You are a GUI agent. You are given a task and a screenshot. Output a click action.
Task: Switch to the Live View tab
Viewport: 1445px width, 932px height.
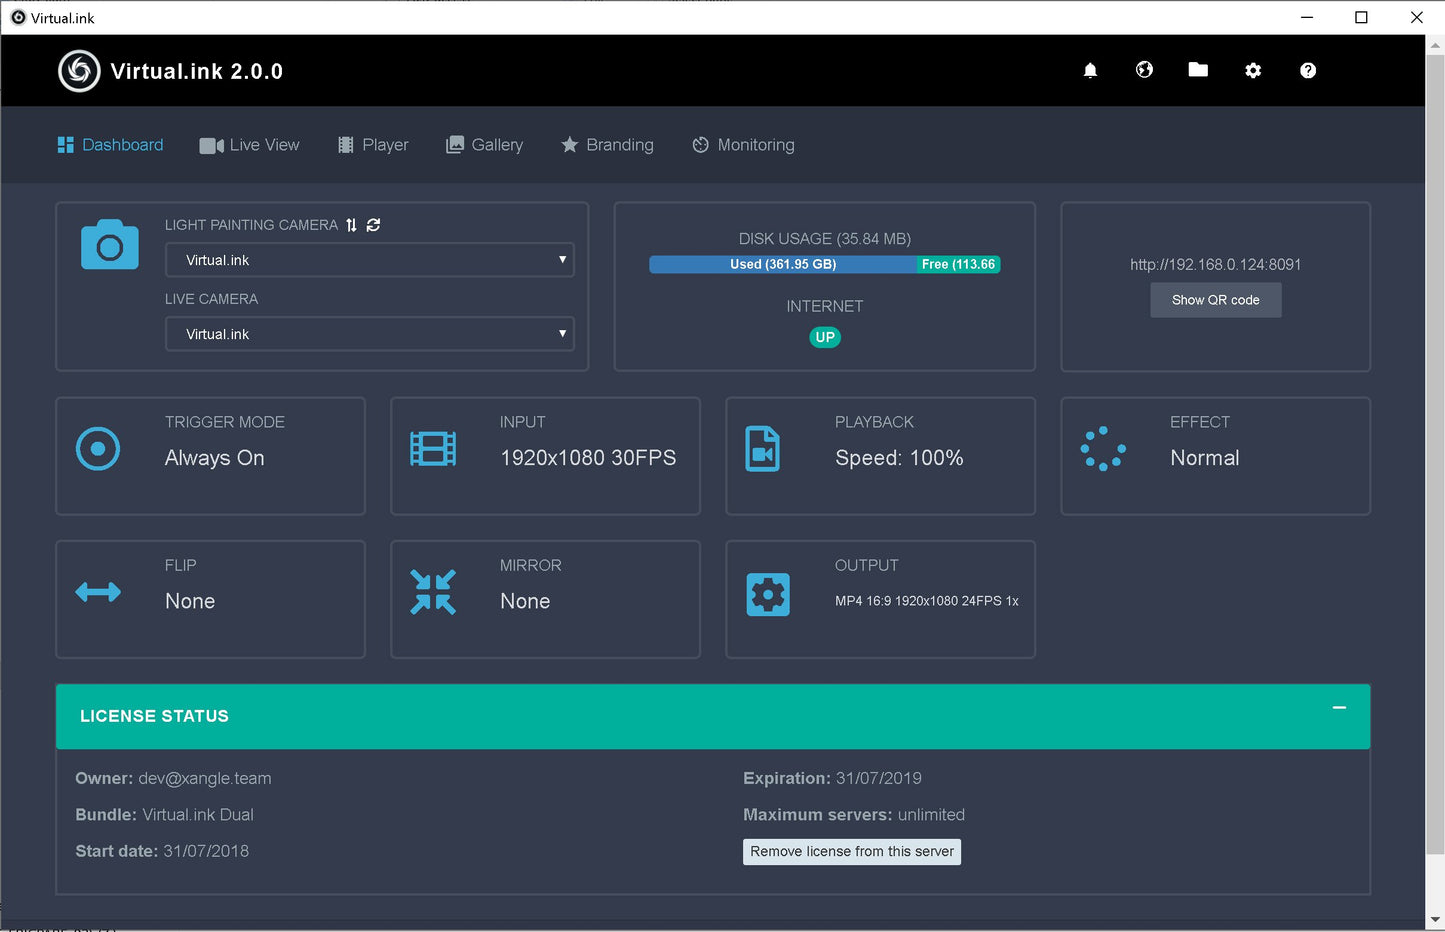250,145
